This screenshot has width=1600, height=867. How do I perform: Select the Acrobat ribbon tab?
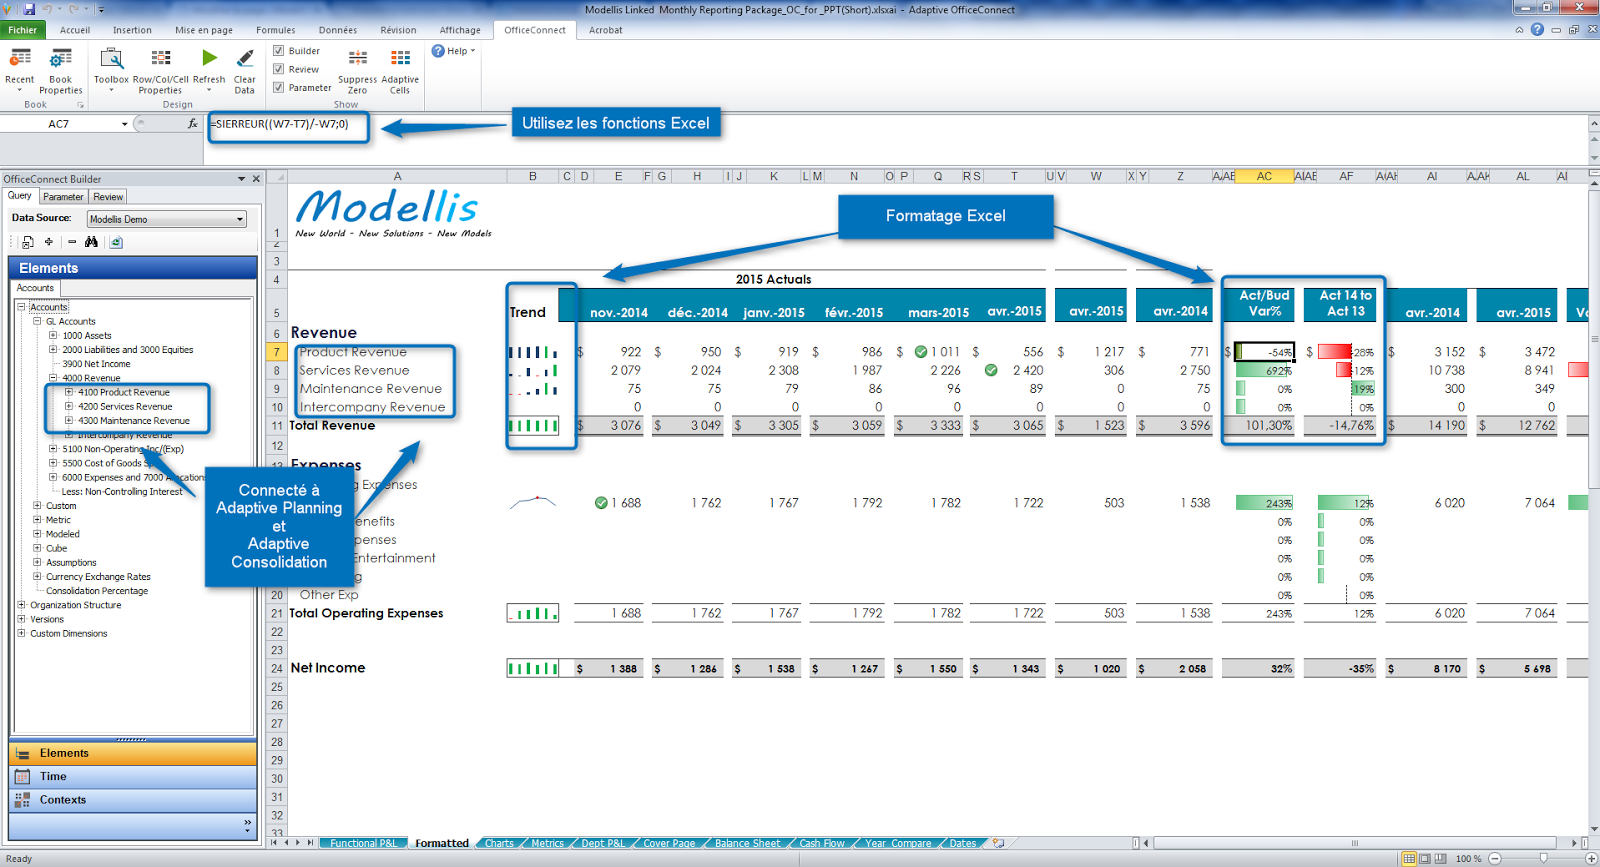tap(606, 30)
